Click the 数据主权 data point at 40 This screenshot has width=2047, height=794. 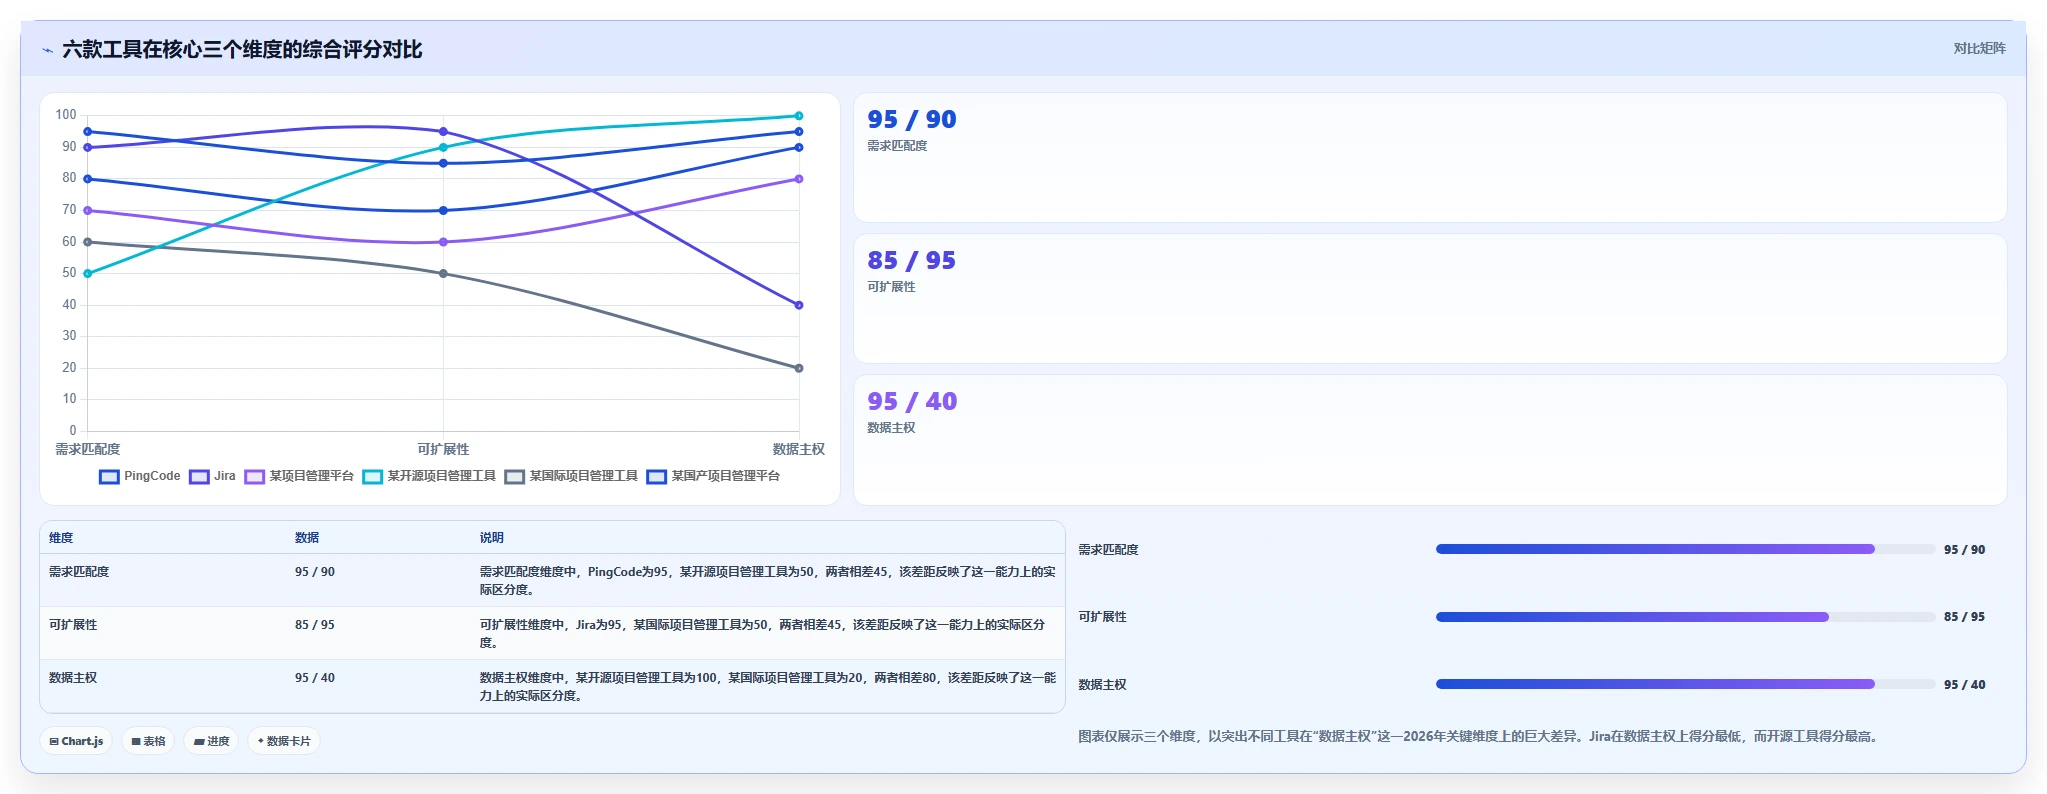(799, 305)
